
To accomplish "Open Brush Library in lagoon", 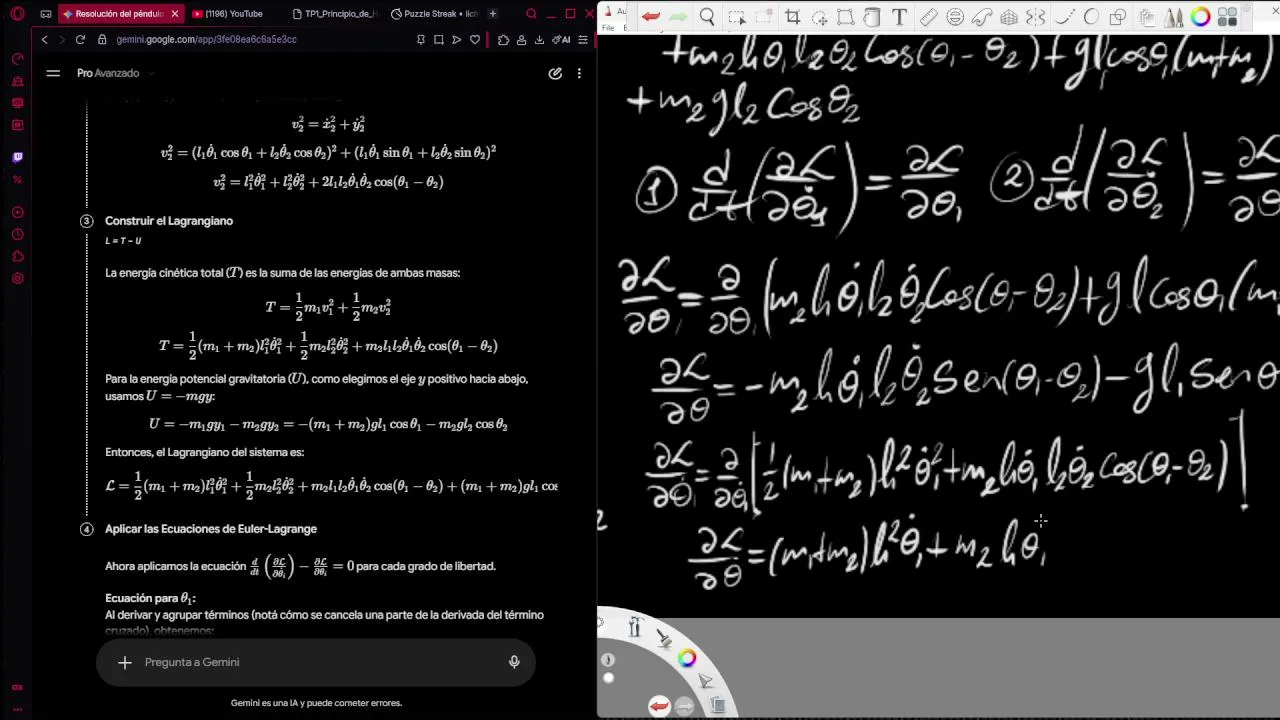I will point(634,627).
